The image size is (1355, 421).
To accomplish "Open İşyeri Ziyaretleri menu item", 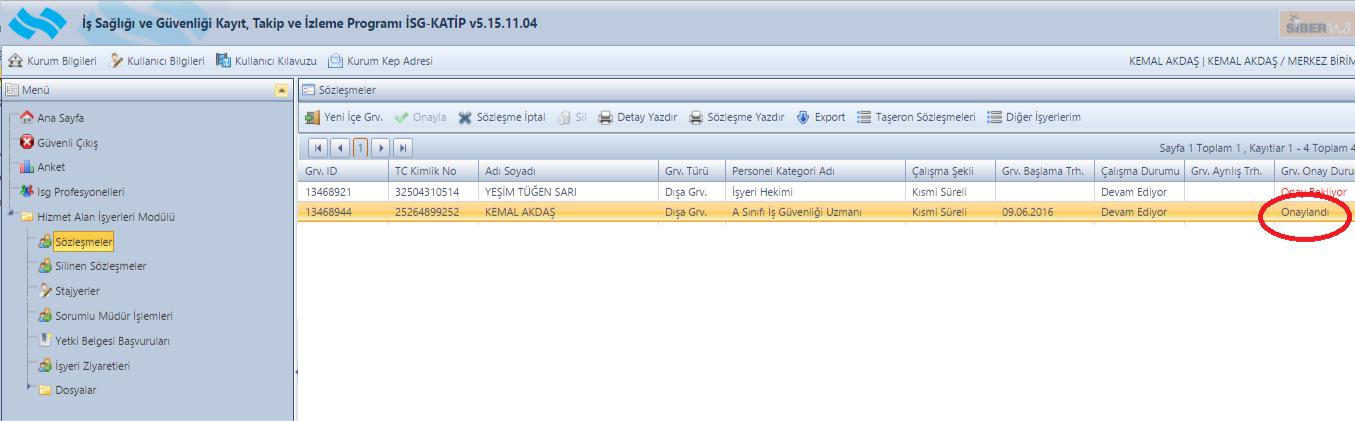I will [92, 365].
